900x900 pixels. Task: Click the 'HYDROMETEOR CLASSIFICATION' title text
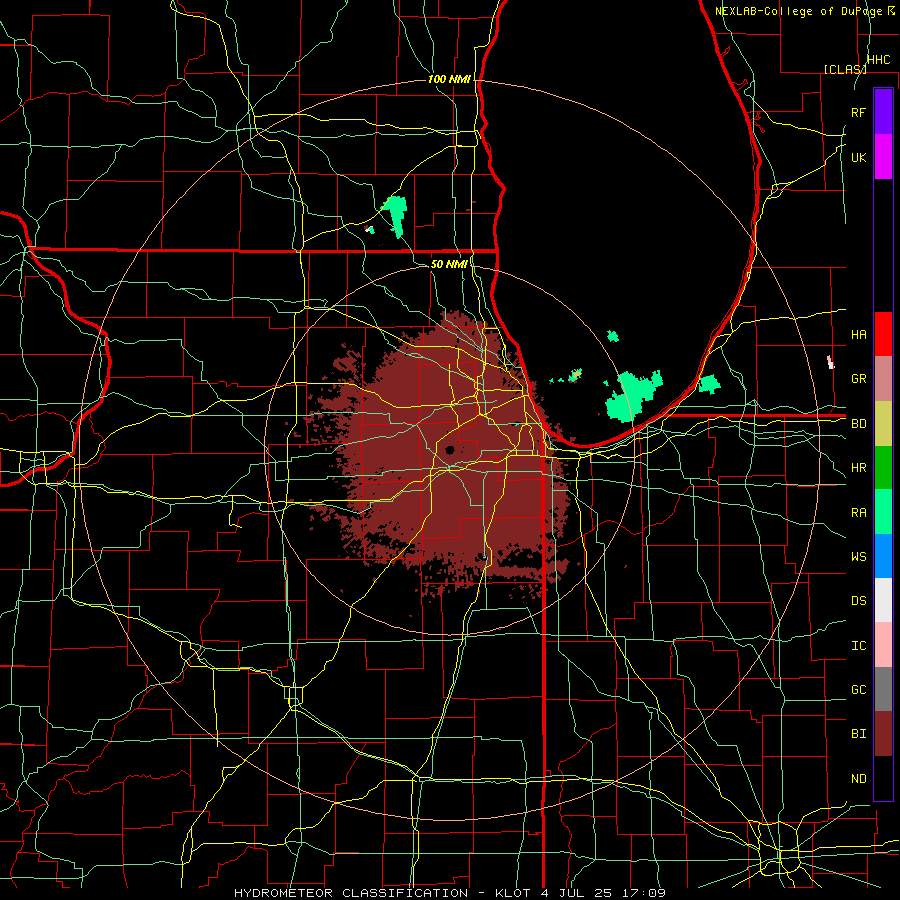point(351,893)
